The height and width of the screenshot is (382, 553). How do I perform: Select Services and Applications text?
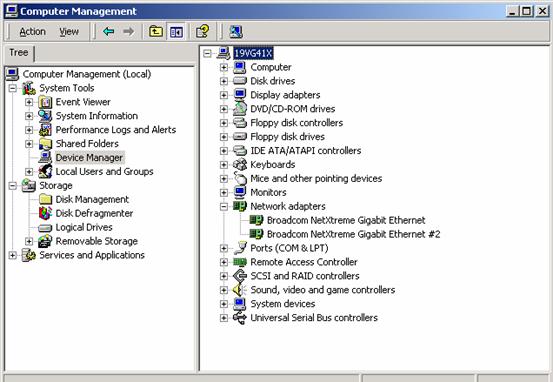[x=92, y=255]
